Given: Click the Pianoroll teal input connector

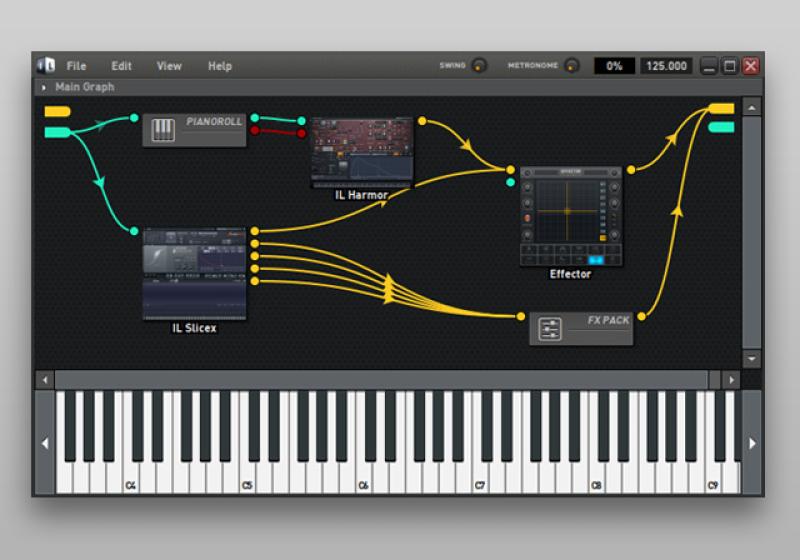Looking at the screenshot, I should click(x=134, y=118).
